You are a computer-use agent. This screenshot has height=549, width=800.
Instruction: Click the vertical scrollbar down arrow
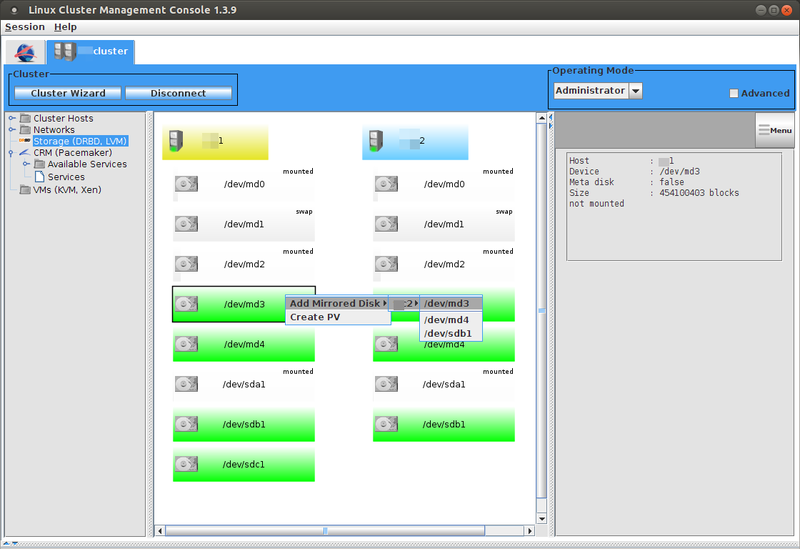pos(541,518)
